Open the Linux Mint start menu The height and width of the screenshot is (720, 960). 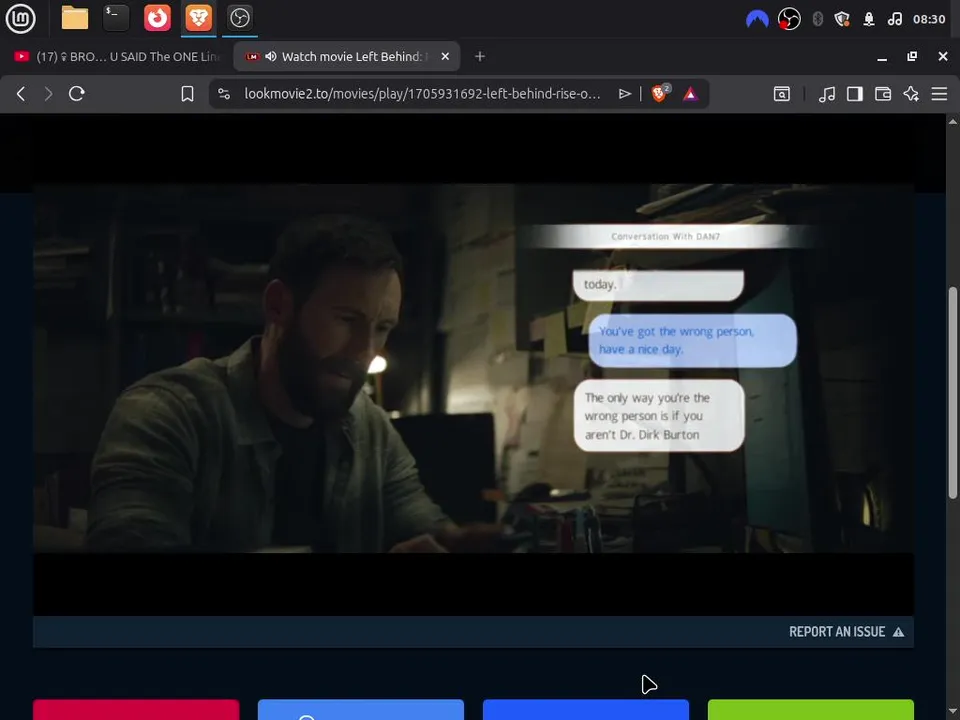click(20, 18)
